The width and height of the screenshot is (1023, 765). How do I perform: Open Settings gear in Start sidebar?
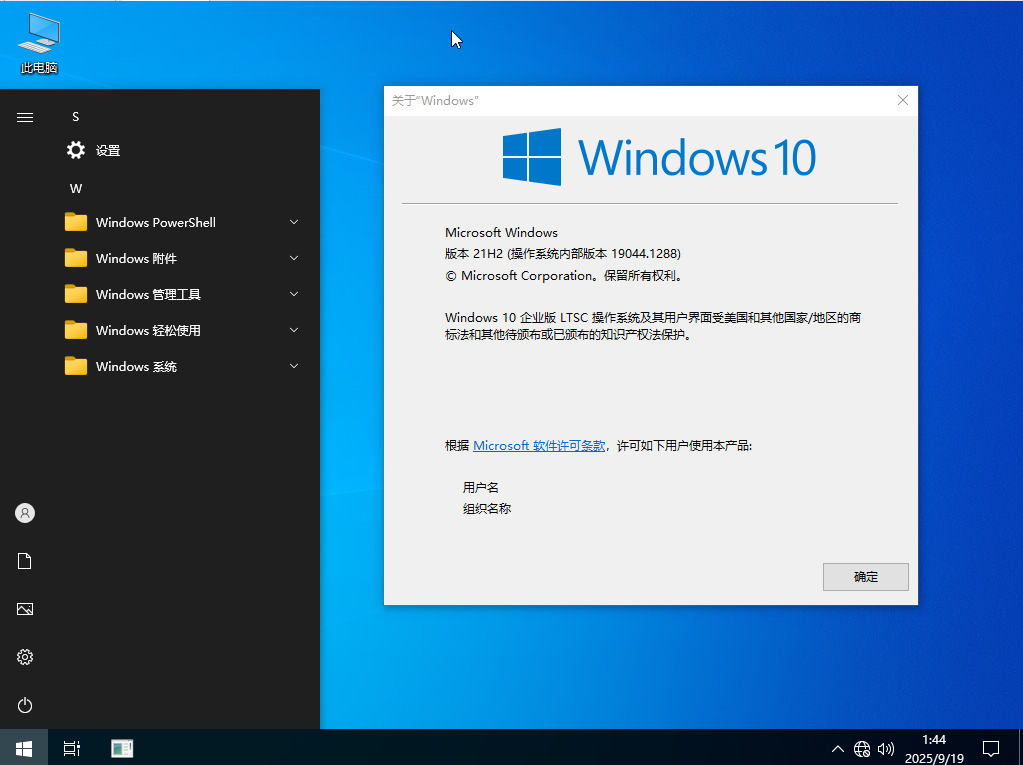point(25,657)
